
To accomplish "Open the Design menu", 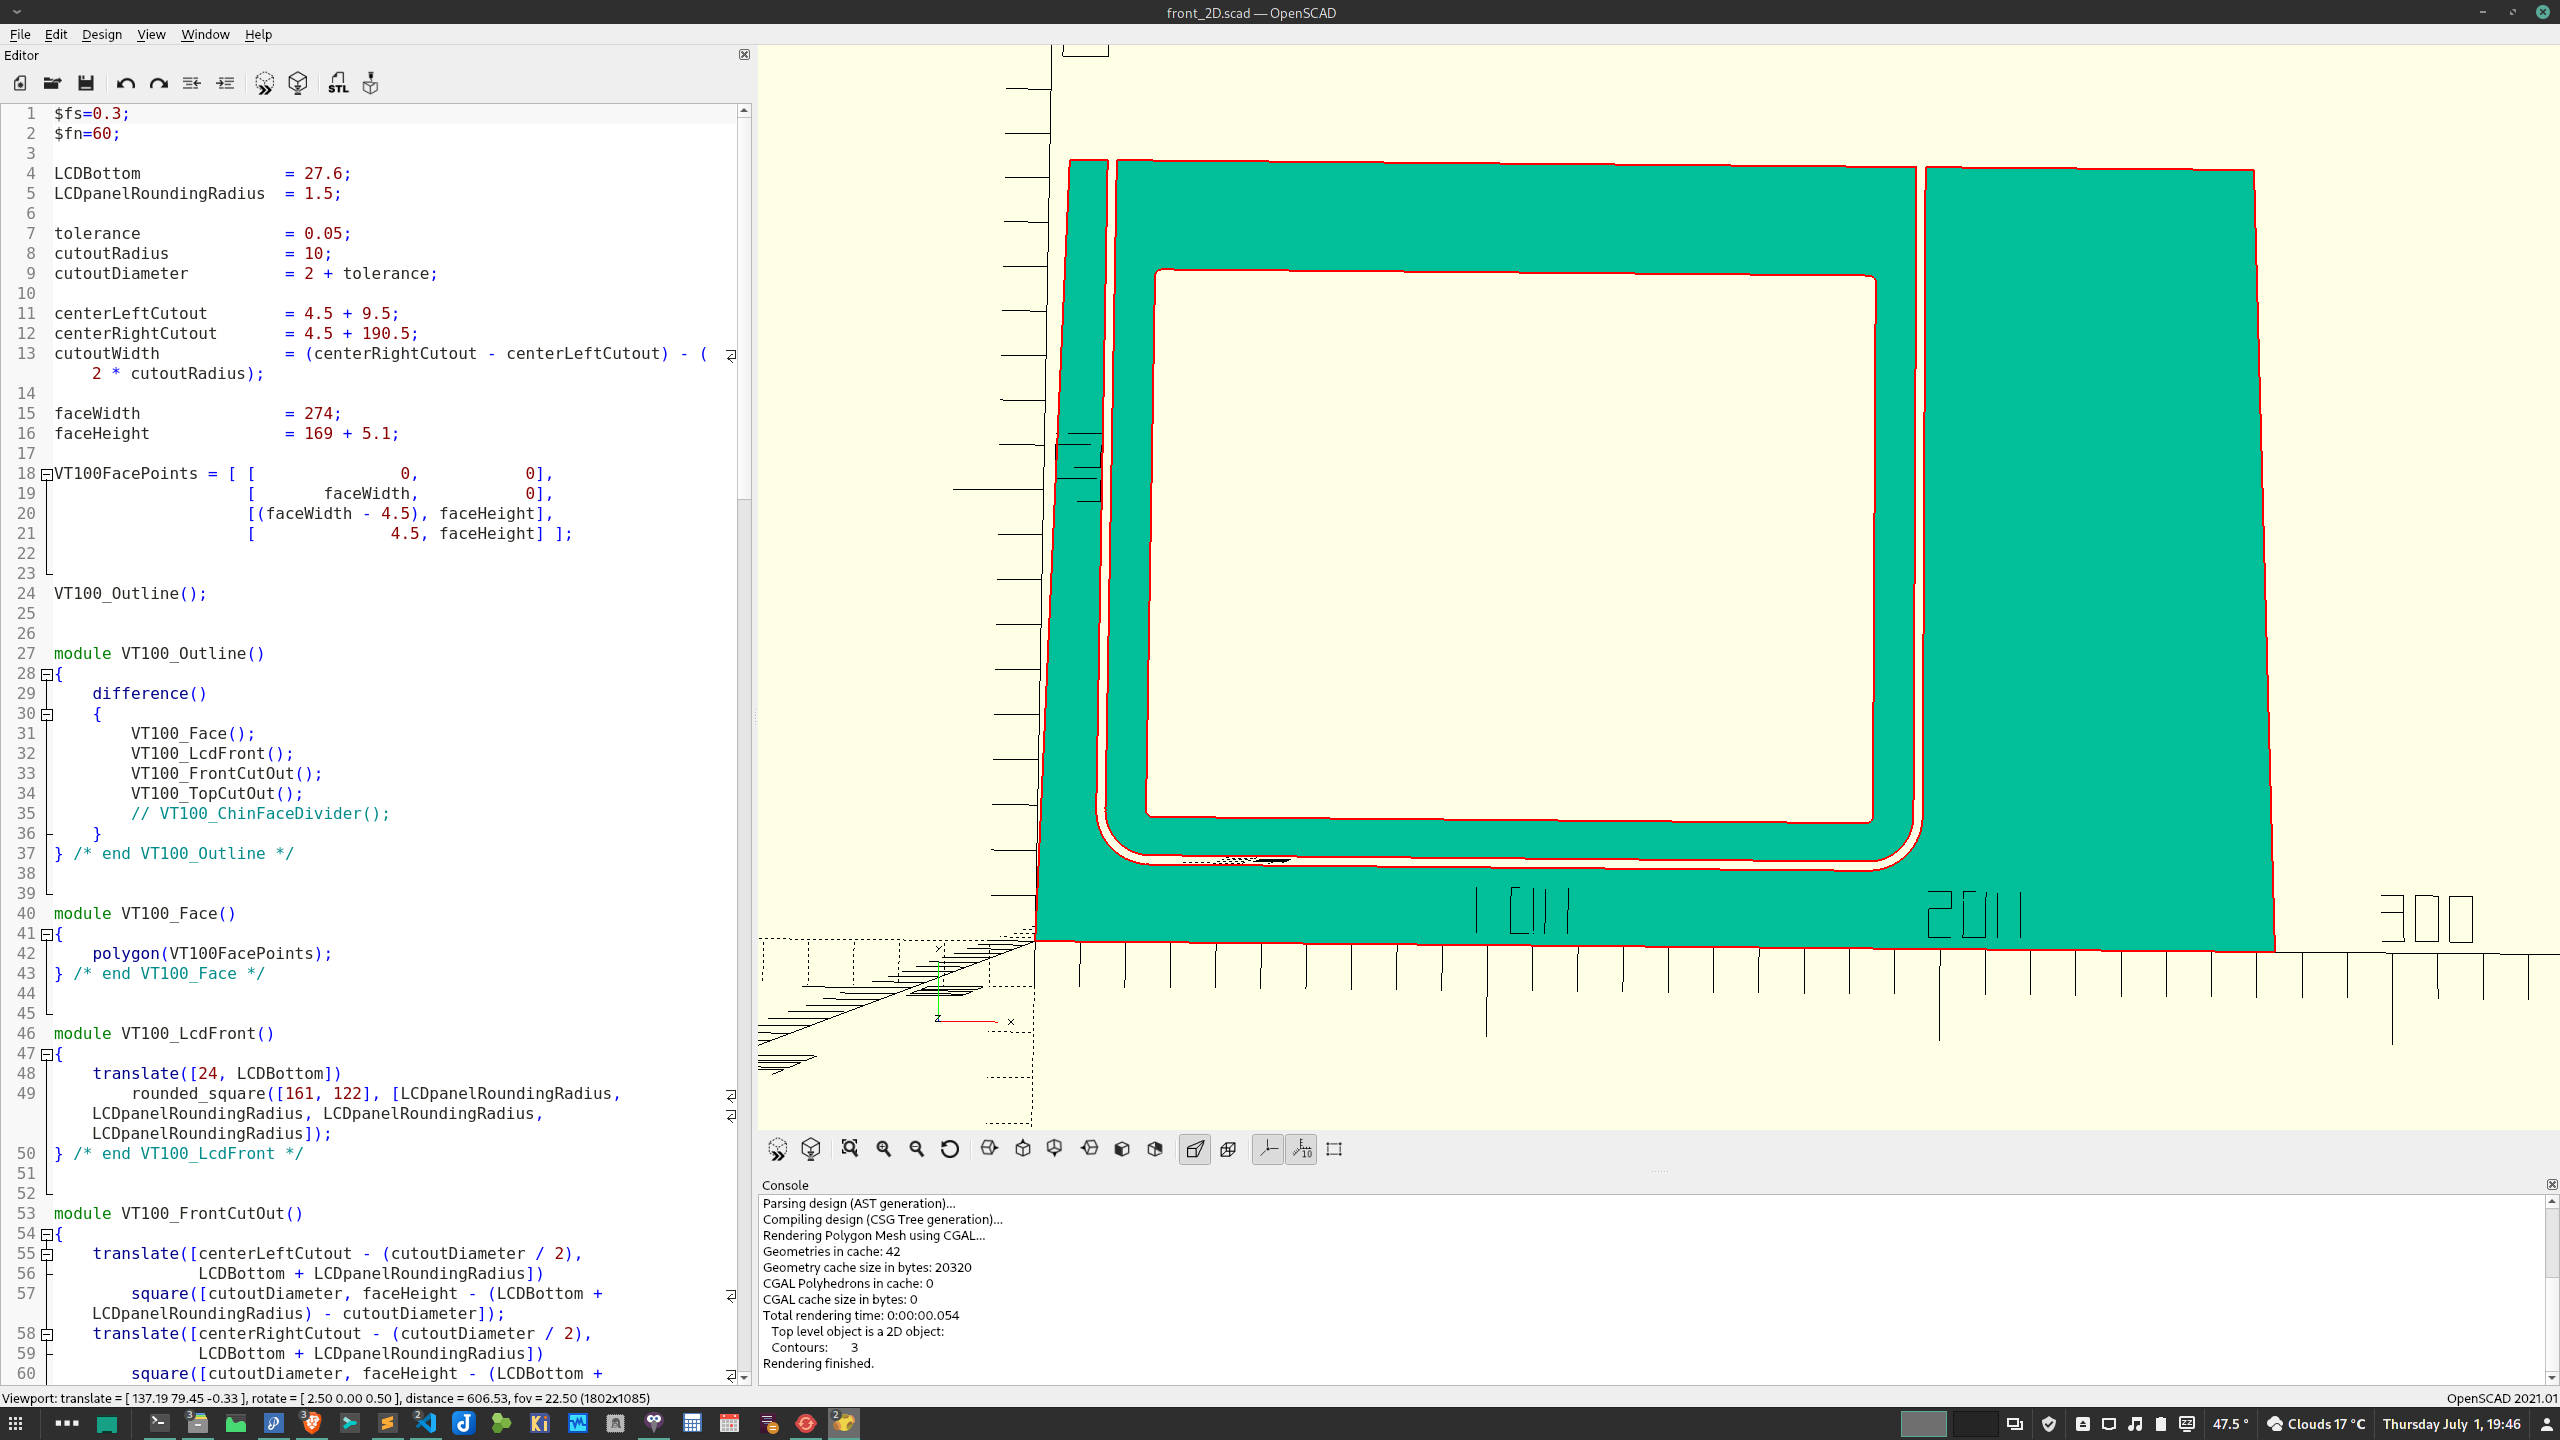I will [101, 34].
